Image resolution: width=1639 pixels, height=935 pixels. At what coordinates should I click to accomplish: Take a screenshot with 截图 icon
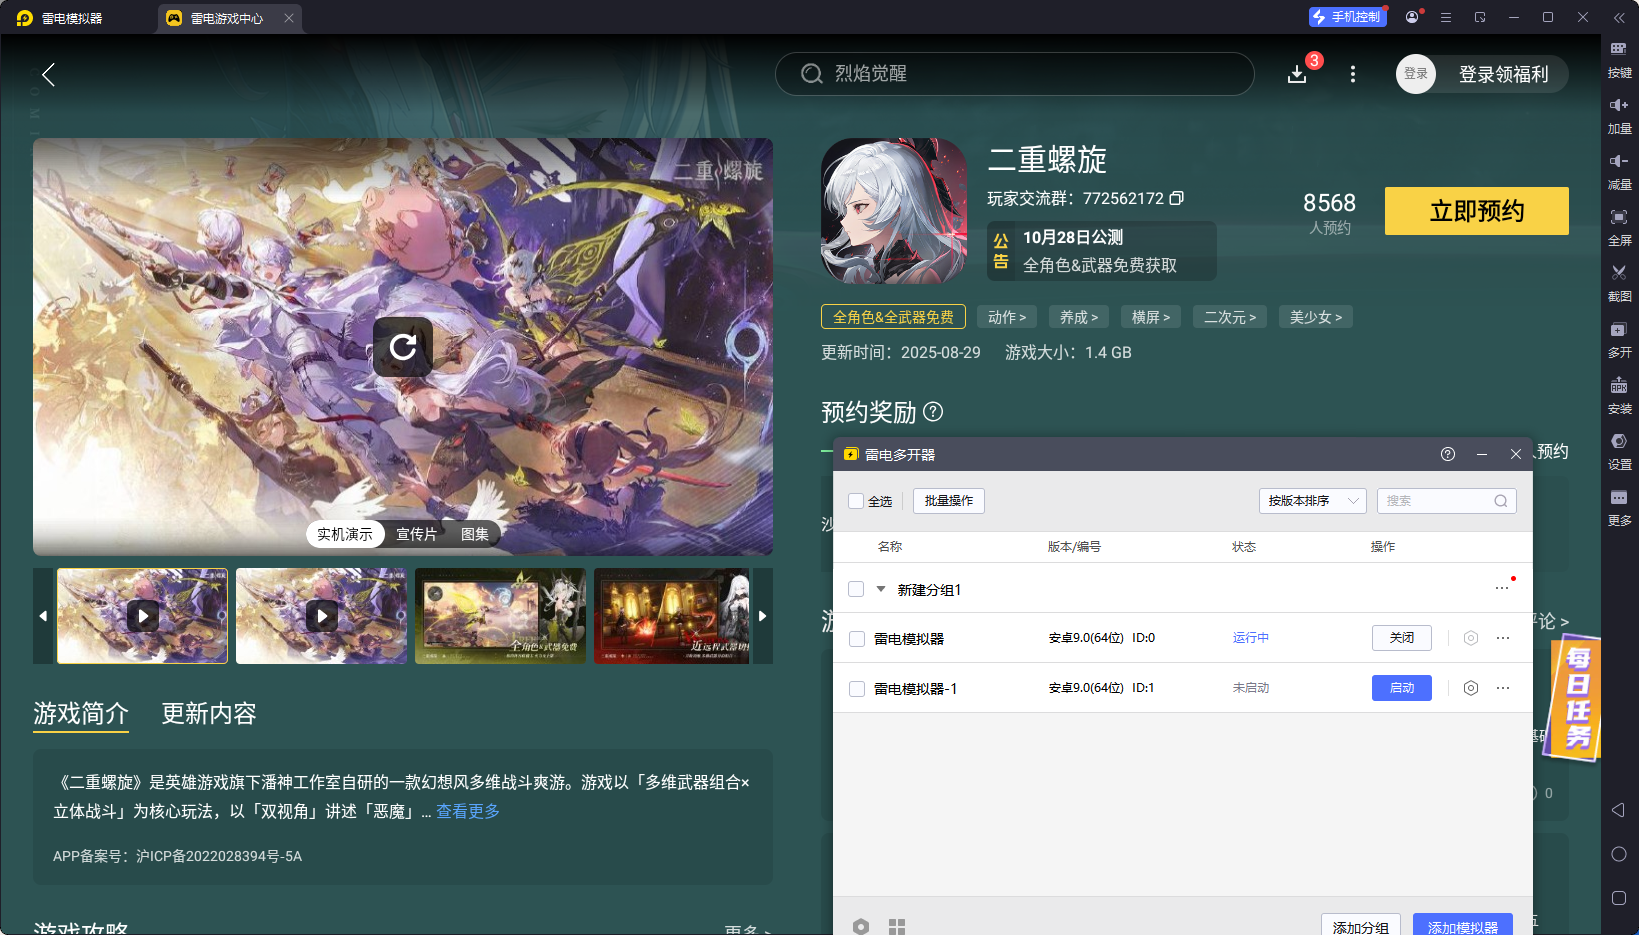click(x=1619, y=284)
